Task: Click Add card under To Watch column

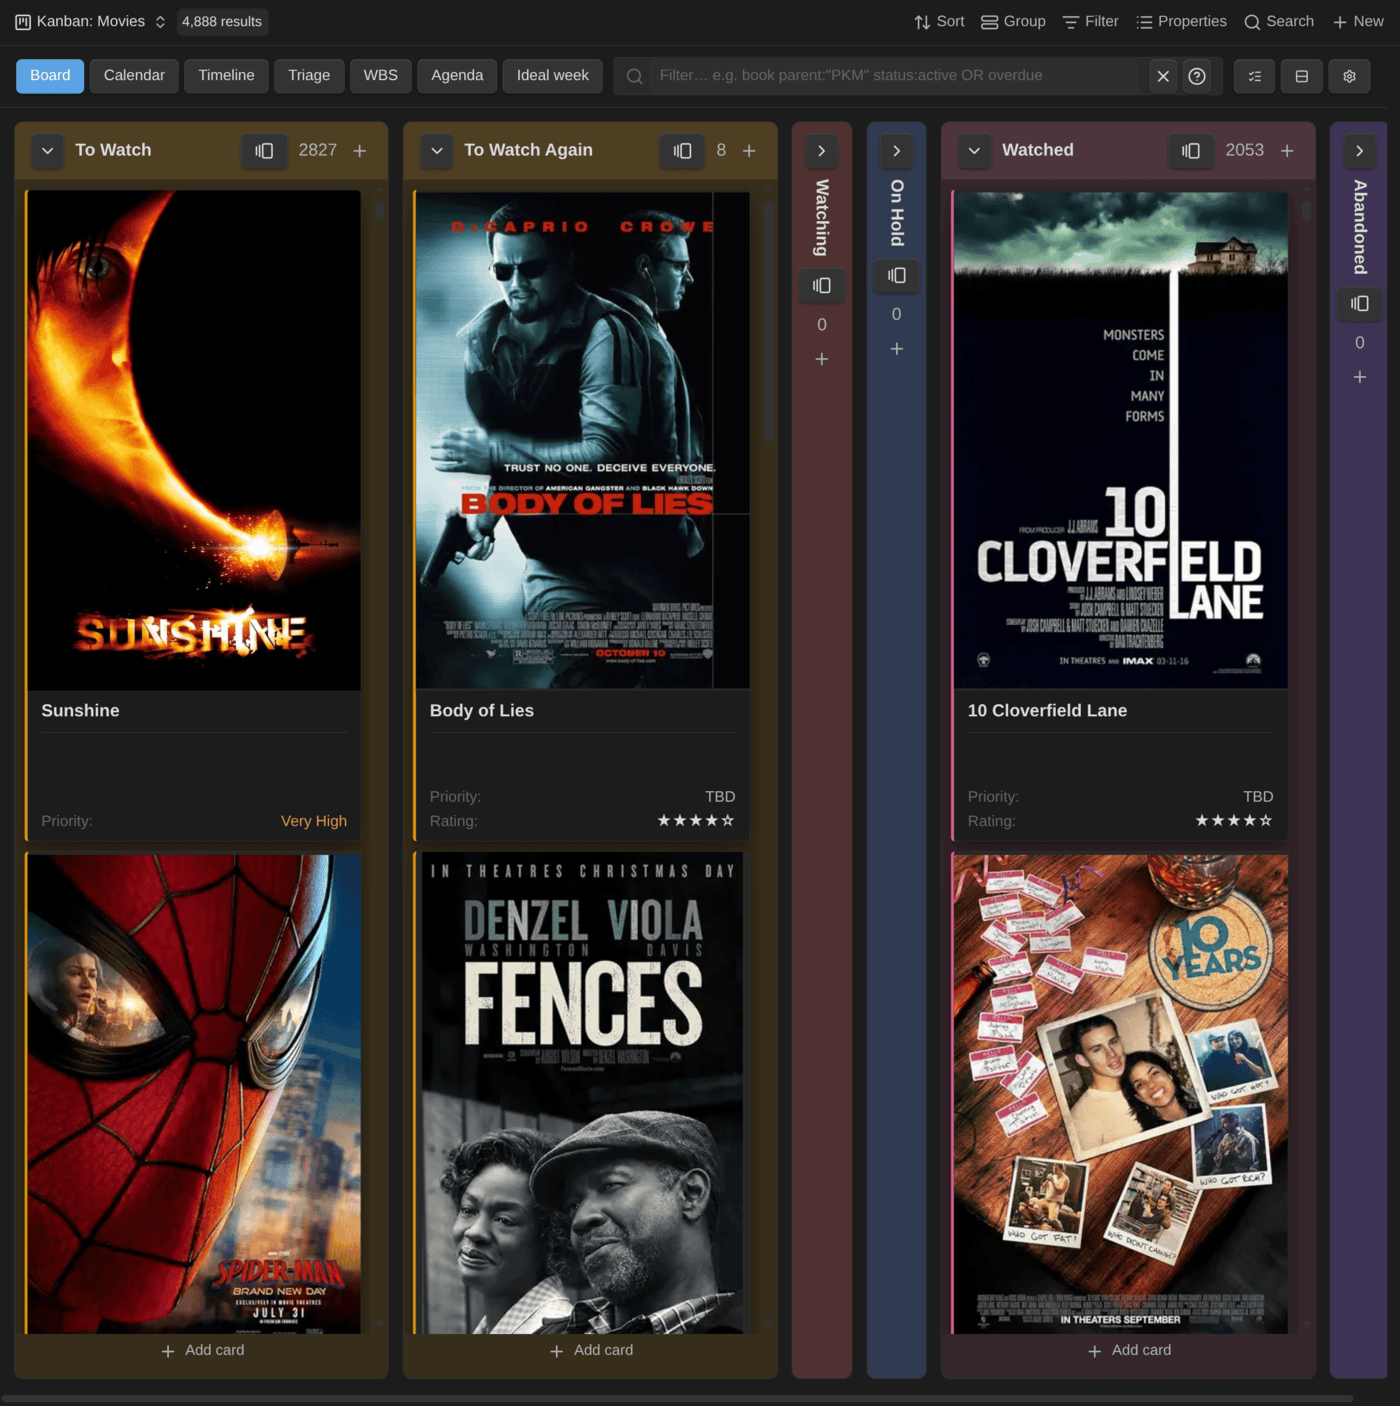Action: pyautogui.click(x=202, y=1350)
